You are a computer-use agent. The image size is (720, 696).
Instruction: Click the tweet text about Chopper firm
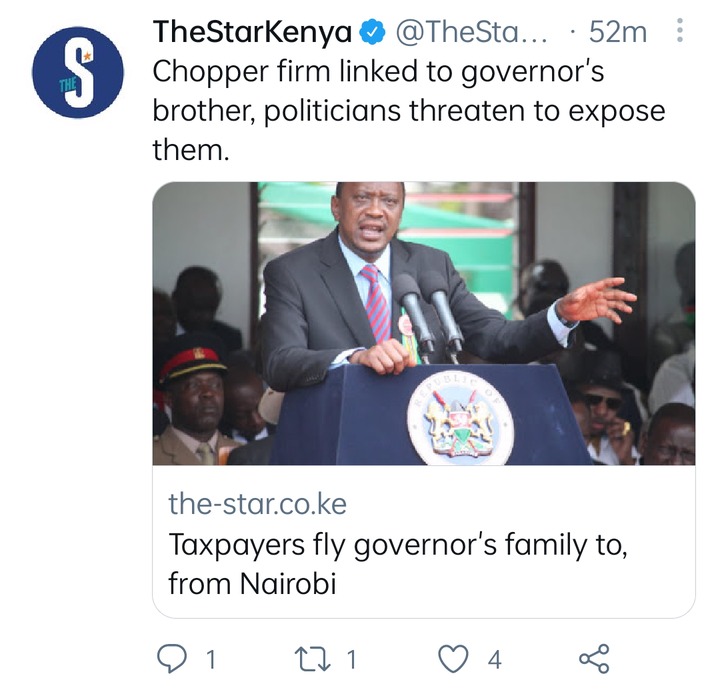point(409,111)
